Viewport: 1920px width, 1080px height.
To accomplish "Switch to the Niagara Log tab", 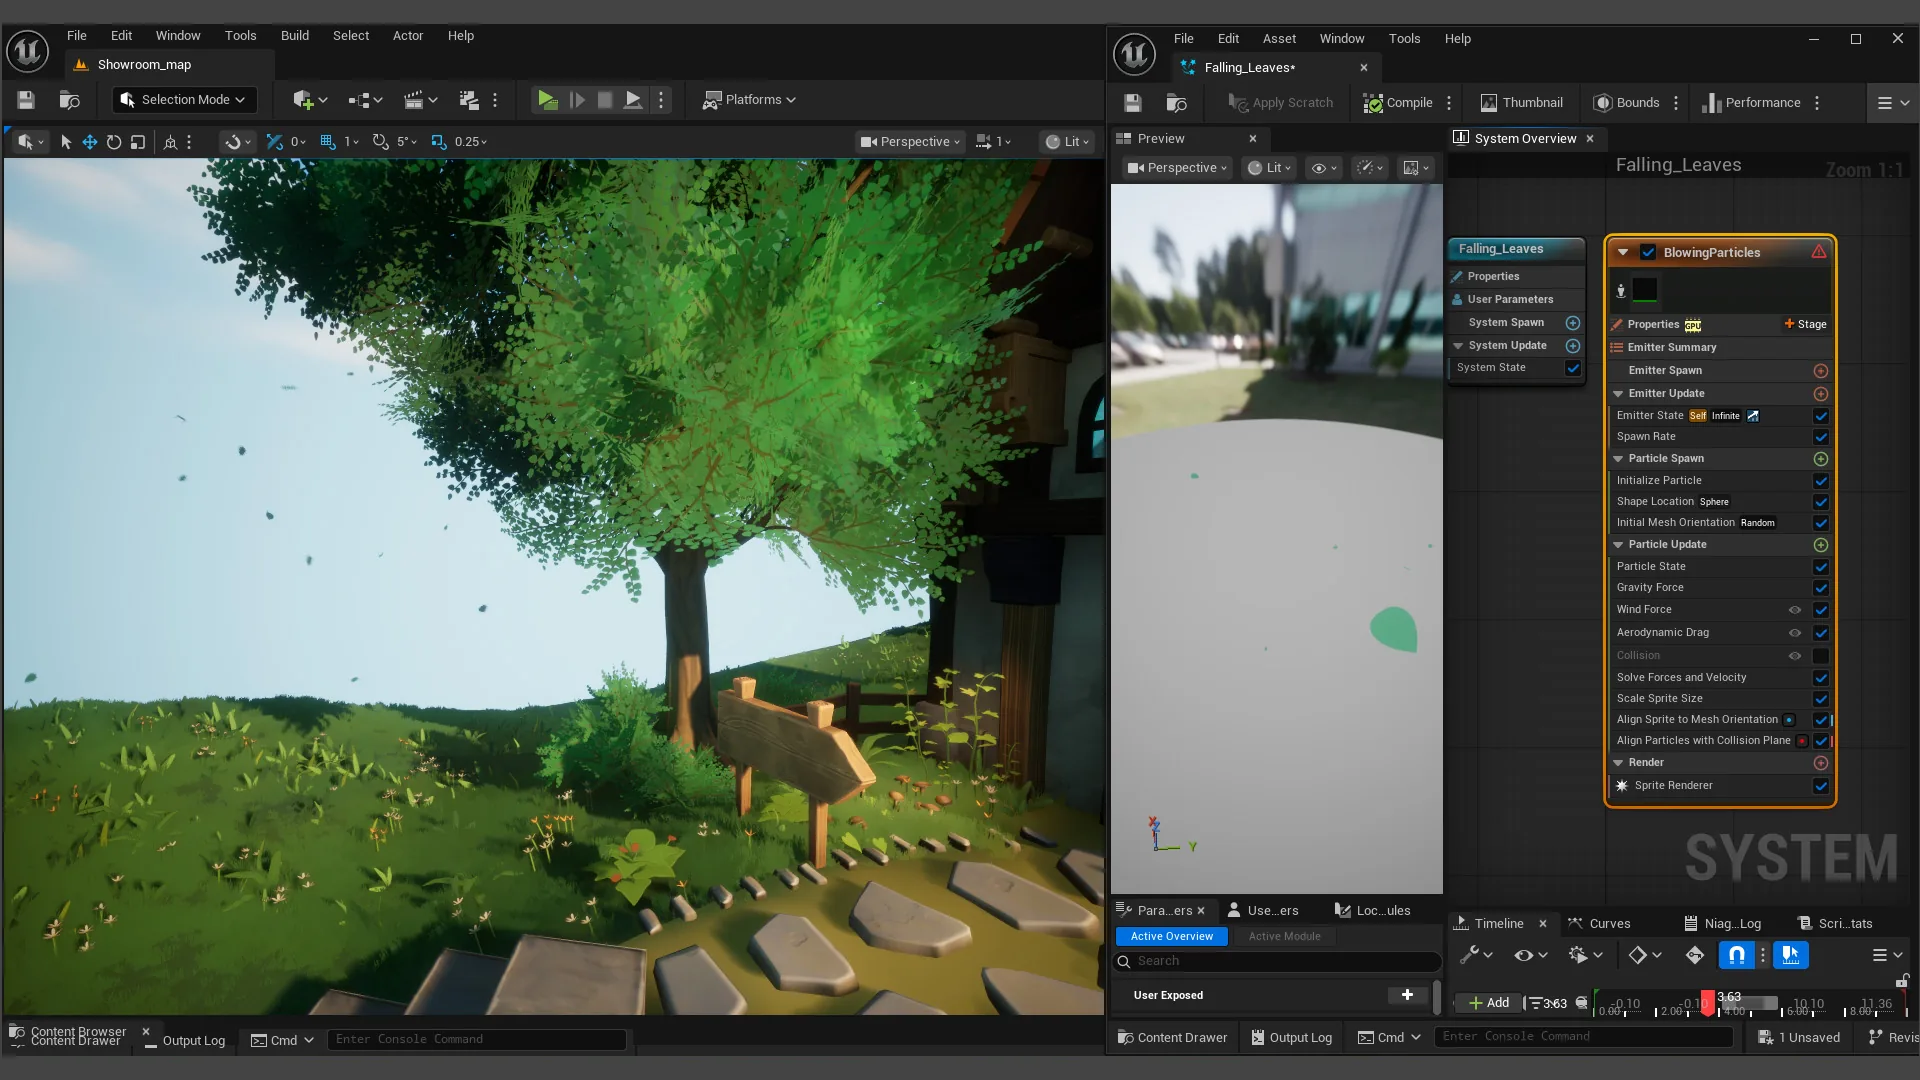I will pos(1722,924).
